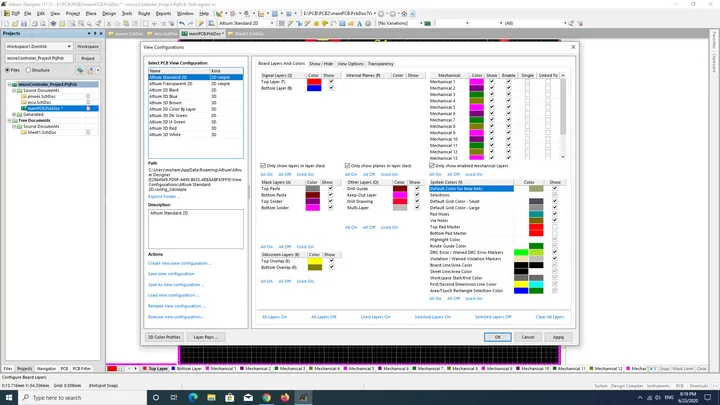Open the Route menu
Screen dimensions: 720x405
(x=144, y=14)
